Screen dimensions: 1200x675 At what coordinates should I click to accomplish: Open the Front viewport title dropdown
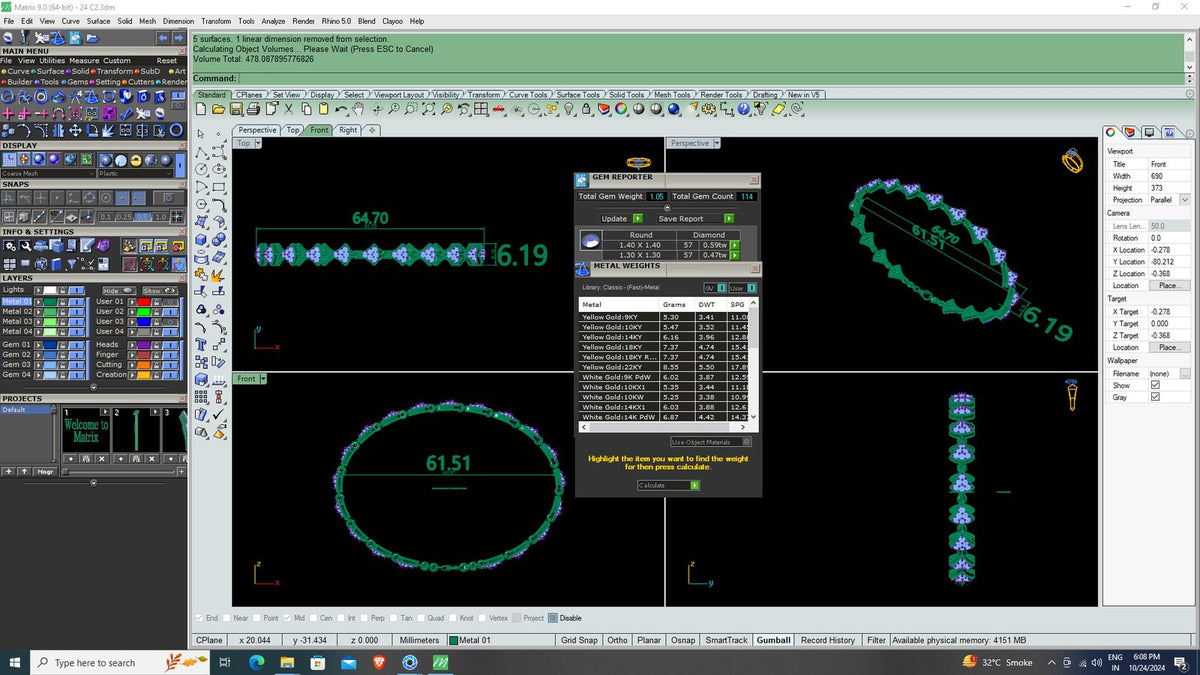tap(261, 379)
